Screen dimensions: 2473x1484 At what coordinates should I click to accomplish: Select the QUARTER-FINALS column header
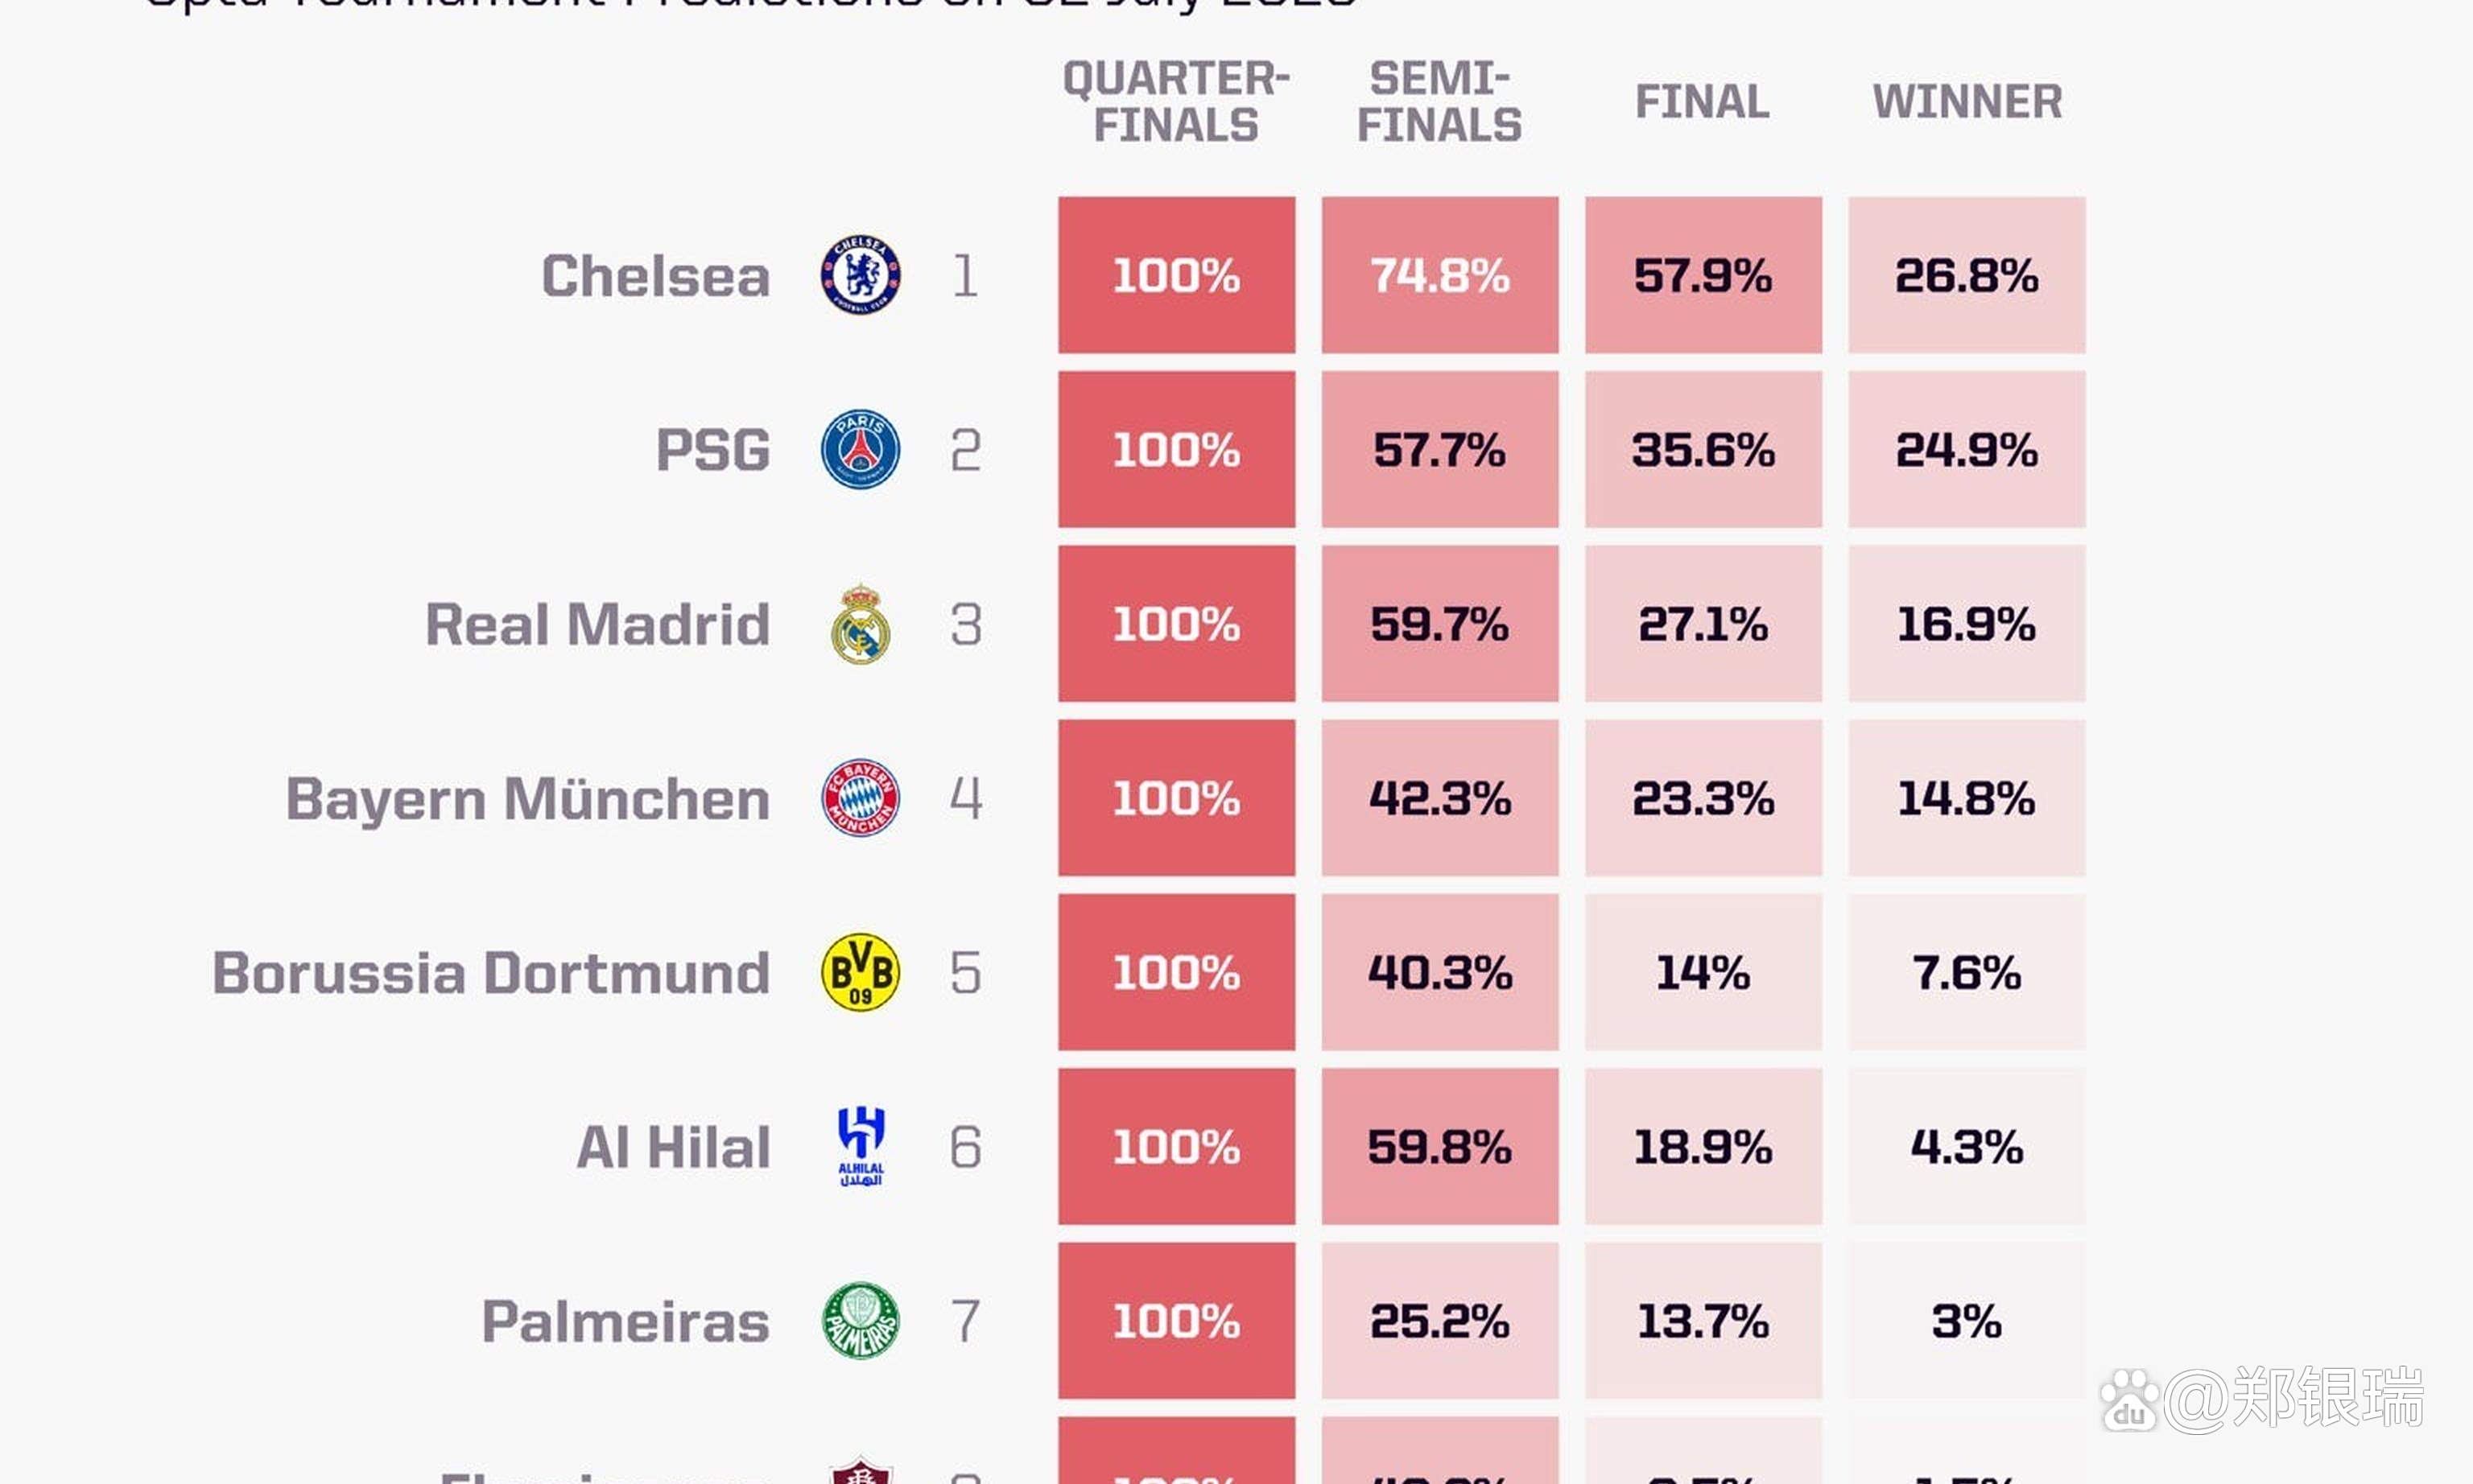1176,102
